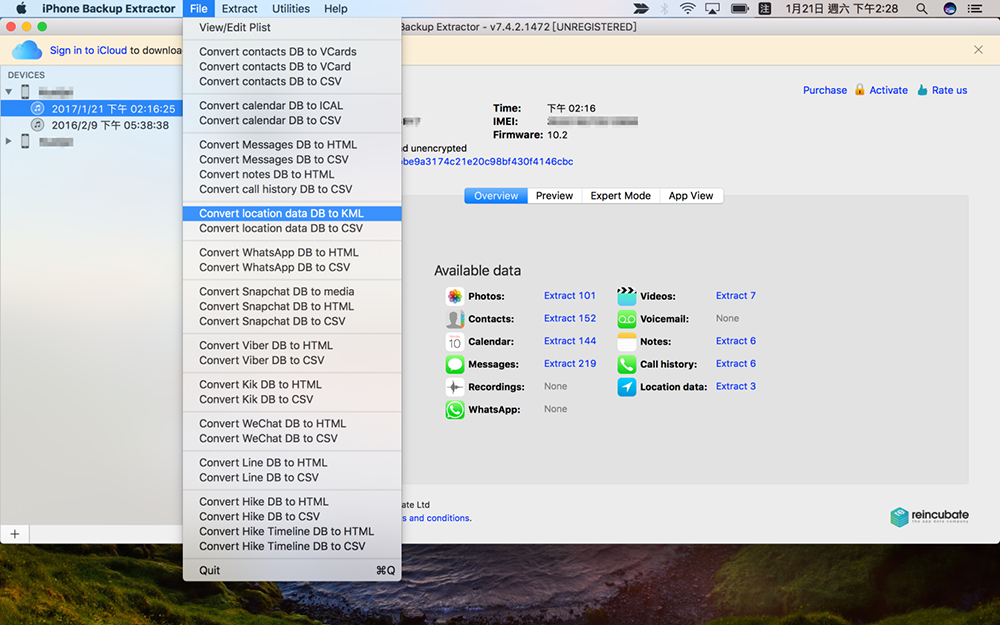This screenshot has width=1000, height=625.
Task: Open the Apple menu
Action: pos(20,8)
